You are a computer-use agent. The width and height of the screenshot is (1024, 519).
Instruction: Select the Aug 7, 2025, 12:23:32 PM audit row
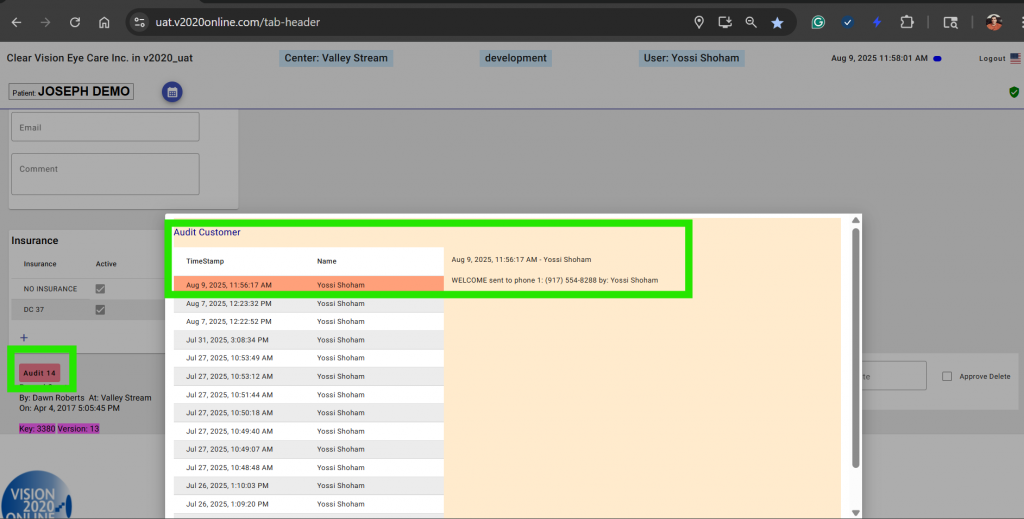pyautogui.click(x=308, y=303)
